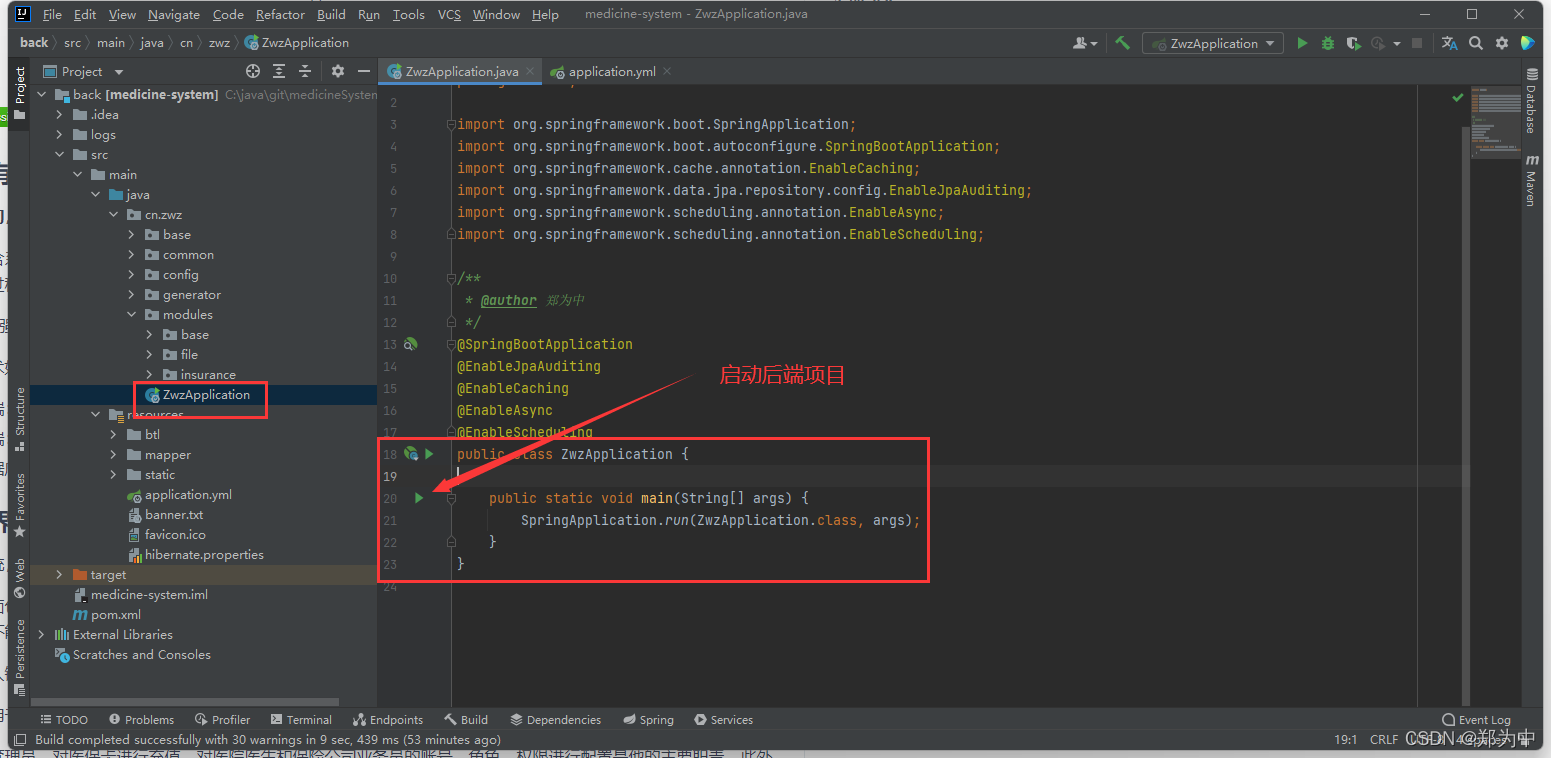Fold the main method at line 20
This screenshot has height=758, width=1551.
coord(451,498)
